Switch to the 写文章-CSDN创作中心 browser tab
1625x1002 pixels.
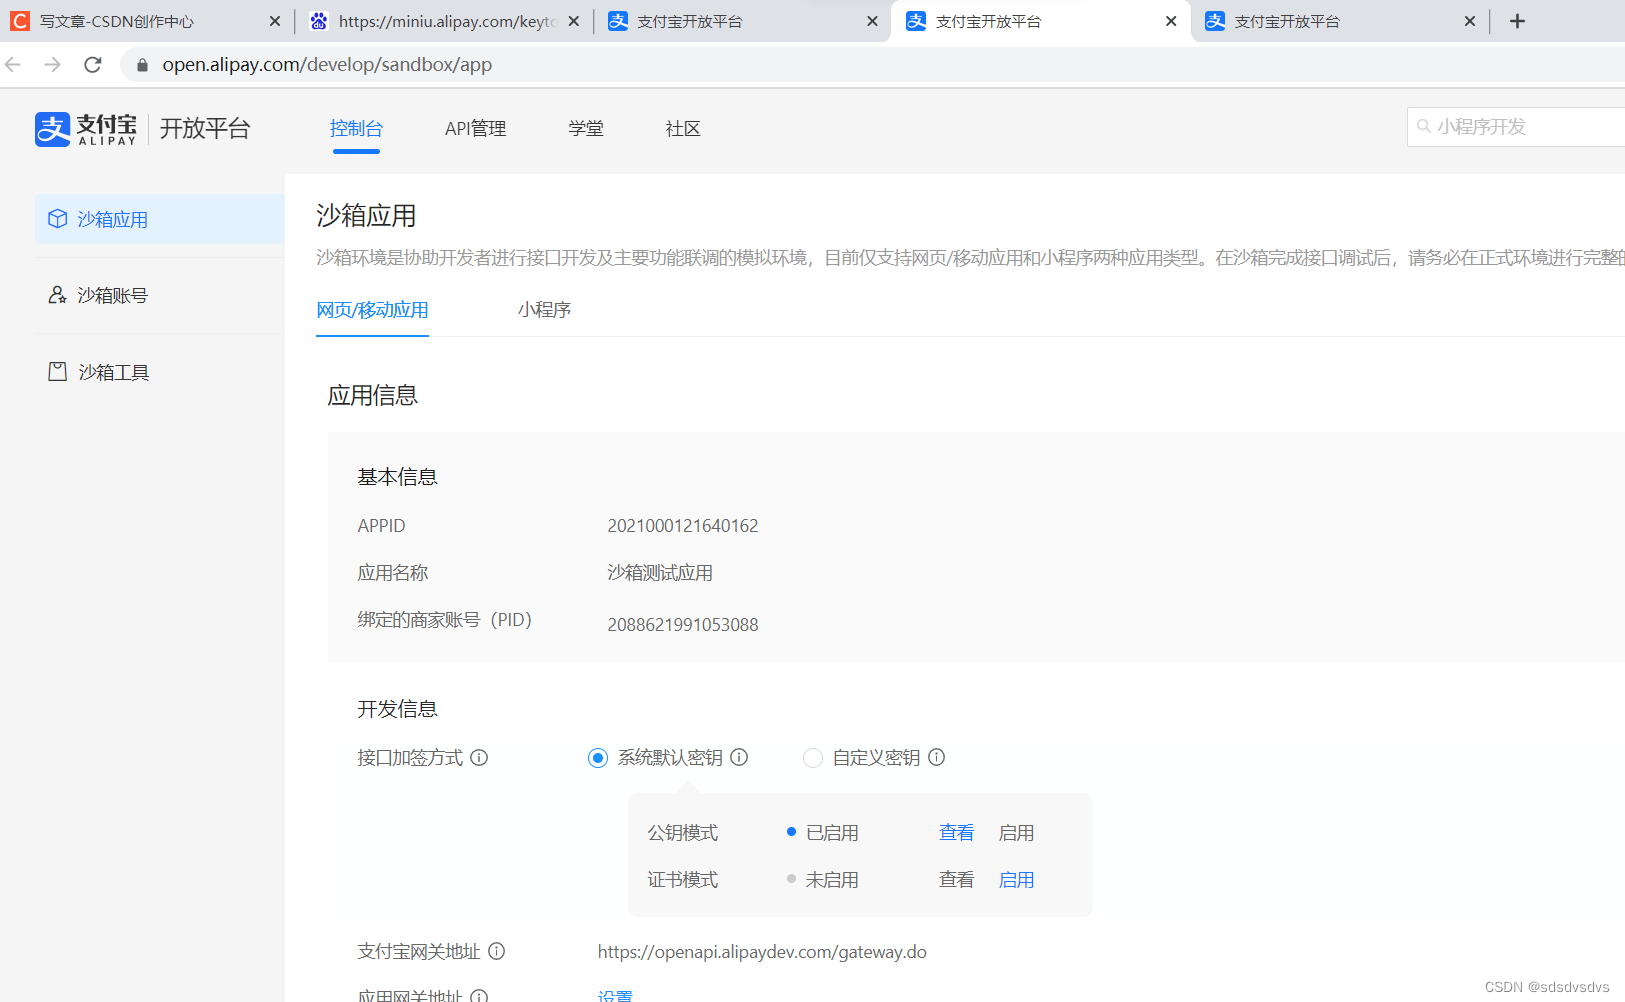point(147,21)
